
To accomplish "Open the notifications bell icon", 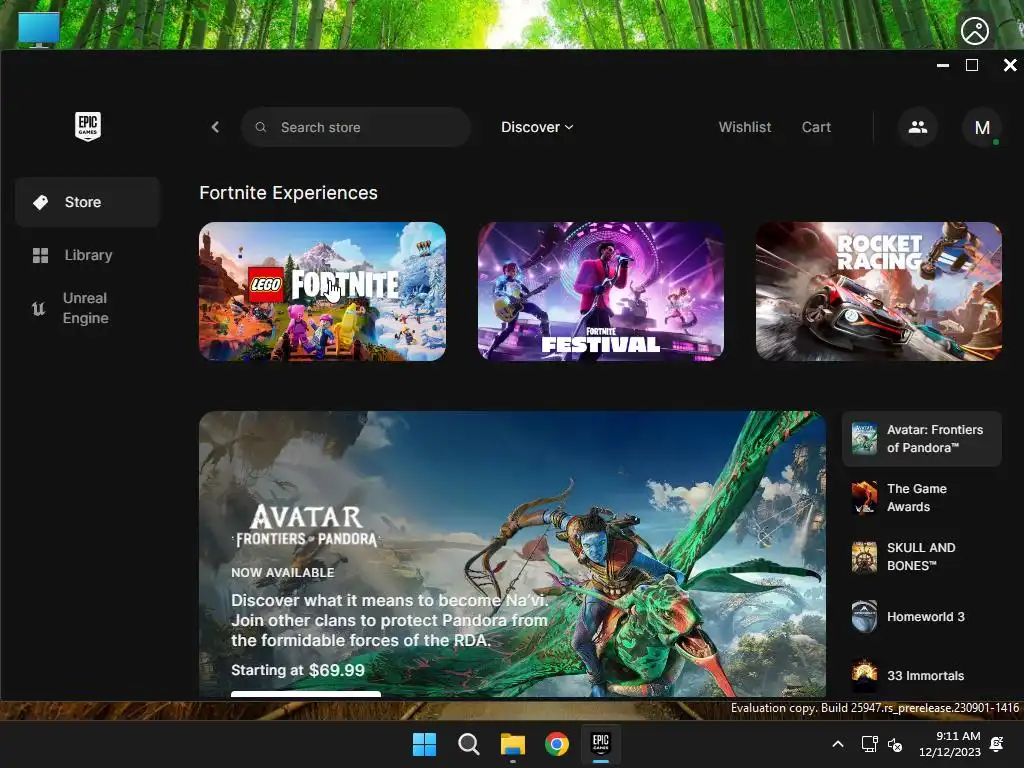I will (997, 744).
